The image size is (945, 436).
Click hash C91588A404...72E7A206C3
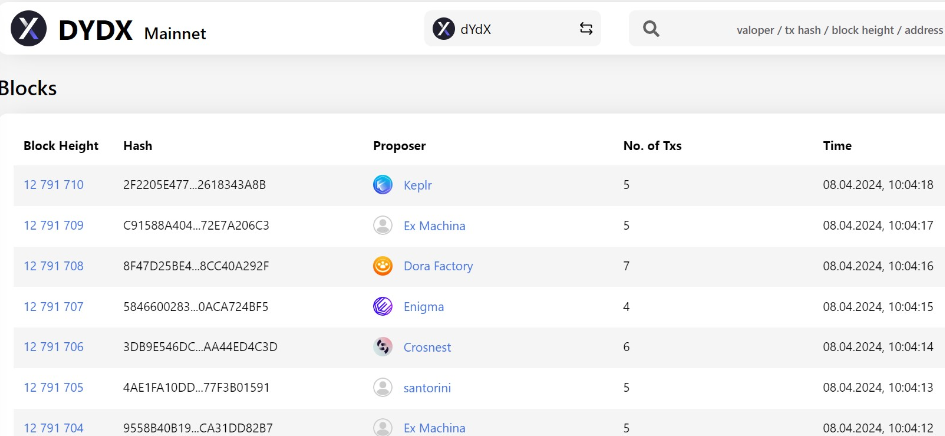coord(196,226)
